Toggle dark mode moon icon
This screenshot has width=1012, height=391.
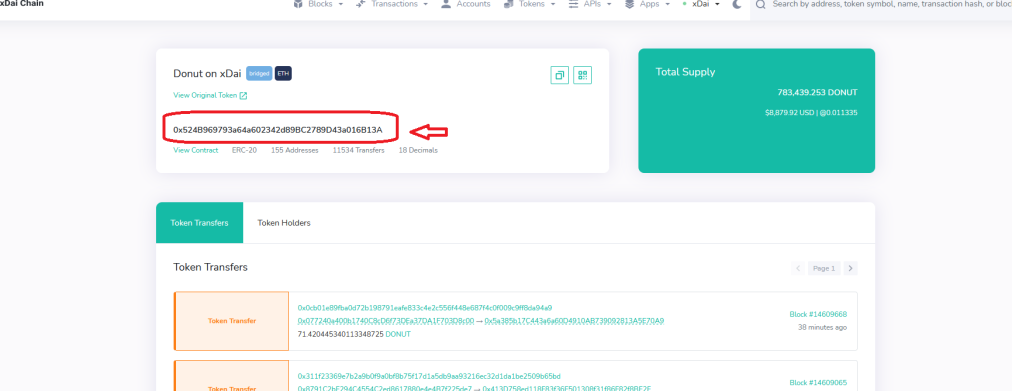pos(737,4)
